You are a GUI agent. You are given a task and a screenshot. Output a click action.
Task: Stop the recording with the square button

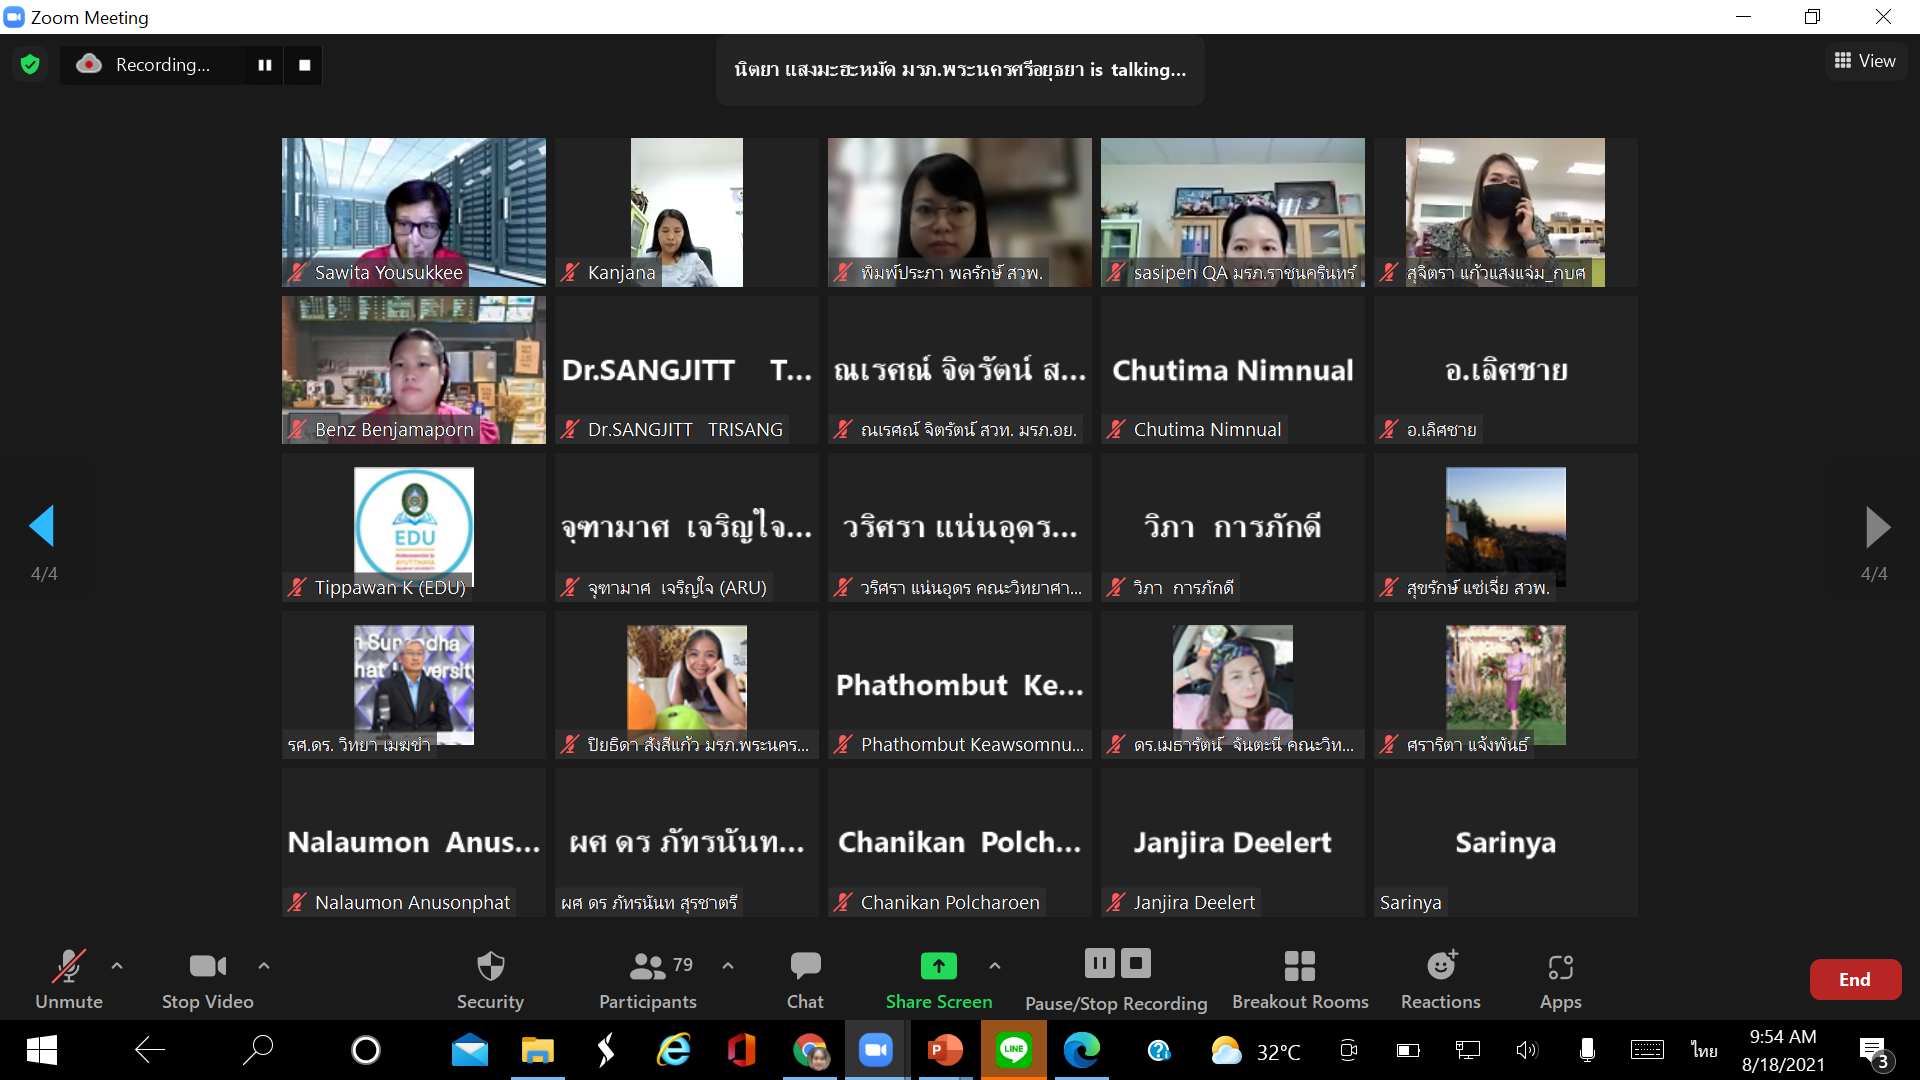[305, 65]
